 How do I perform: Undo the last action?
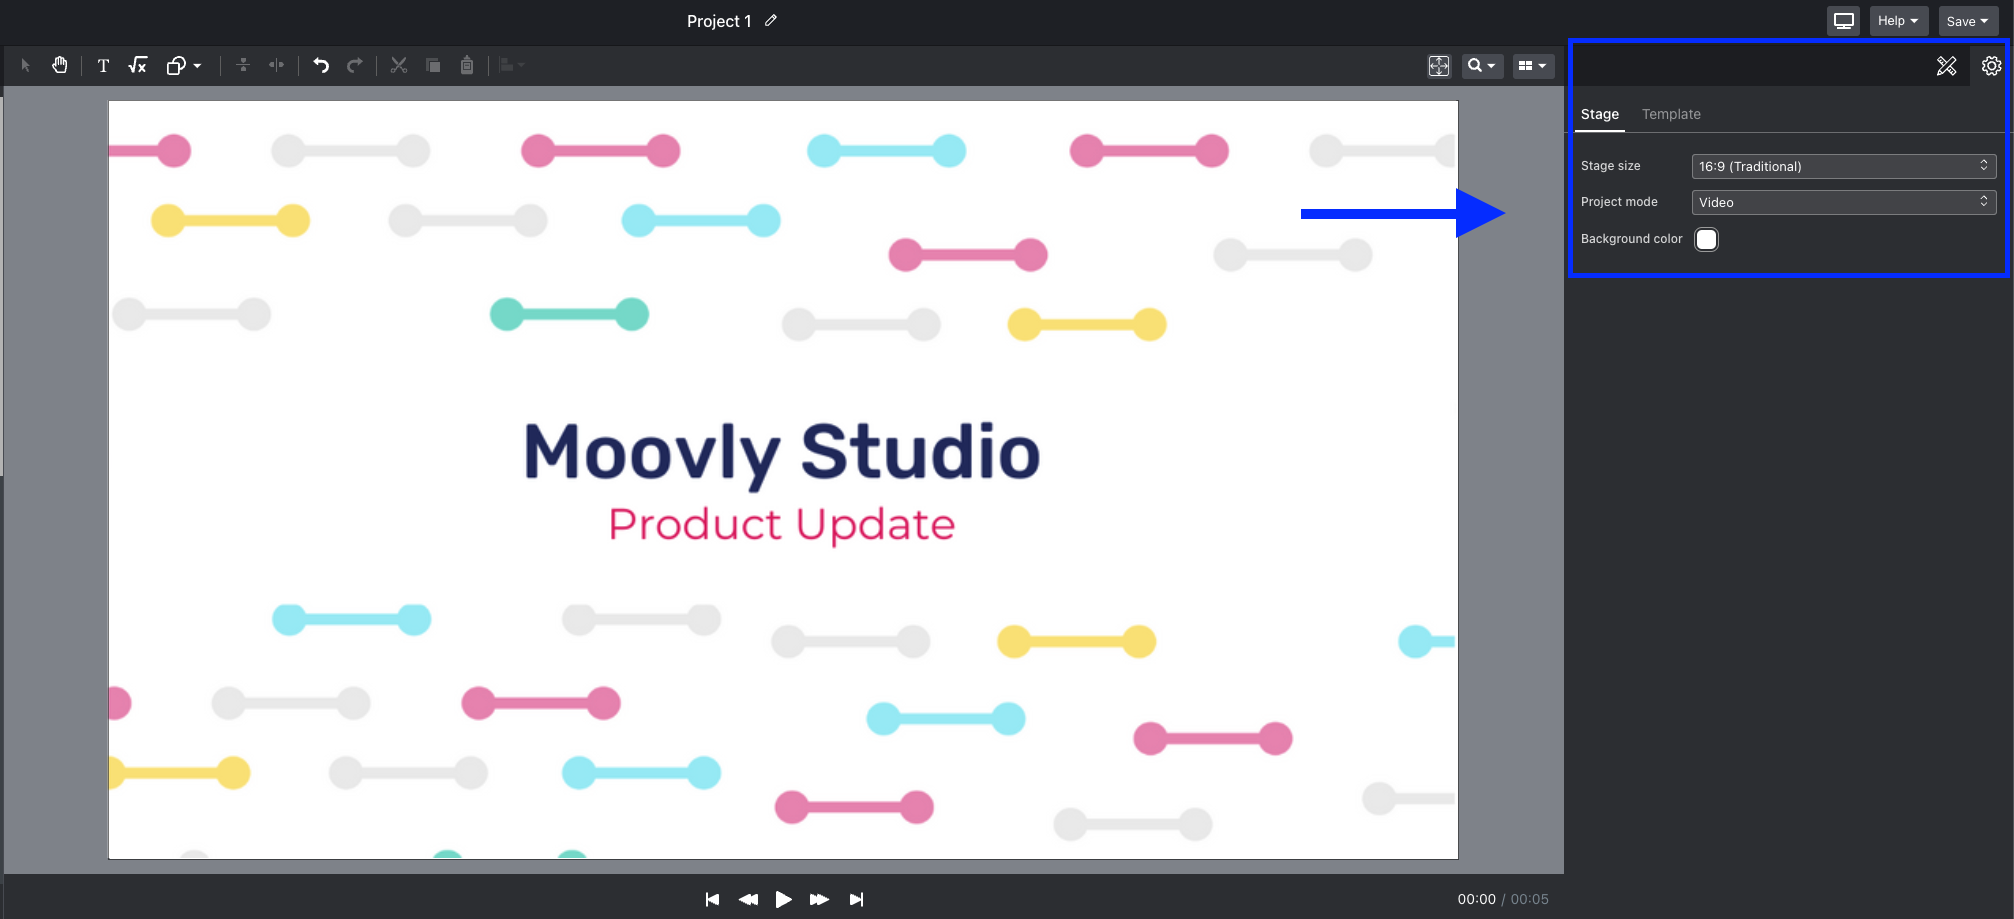point(321,65)
